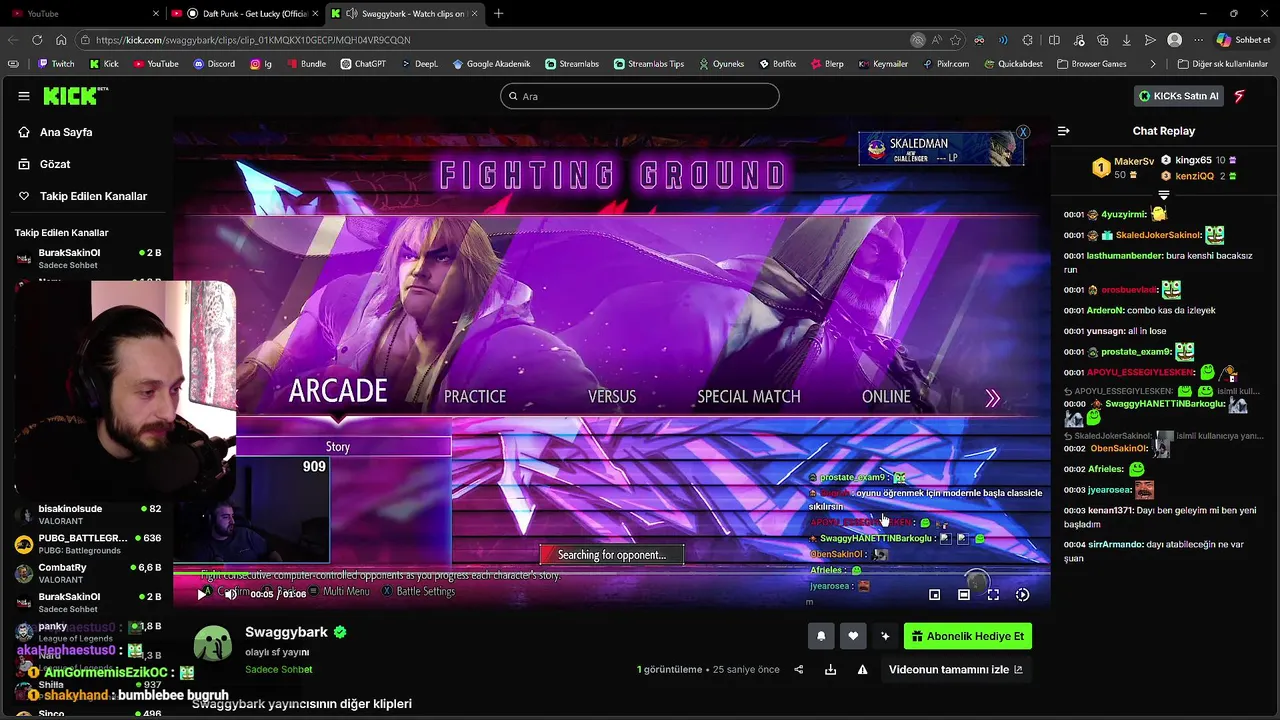Go to browser home page

tap(61, 40)
